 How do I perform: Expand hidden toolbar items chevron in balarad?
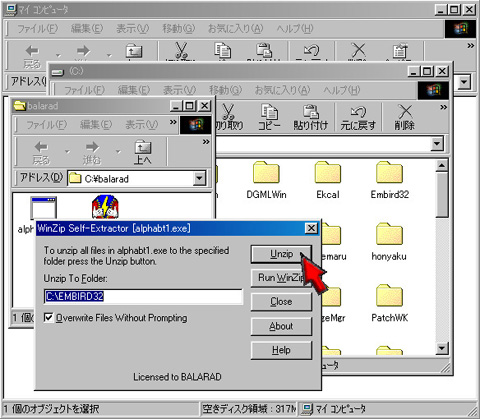point(206,142)
